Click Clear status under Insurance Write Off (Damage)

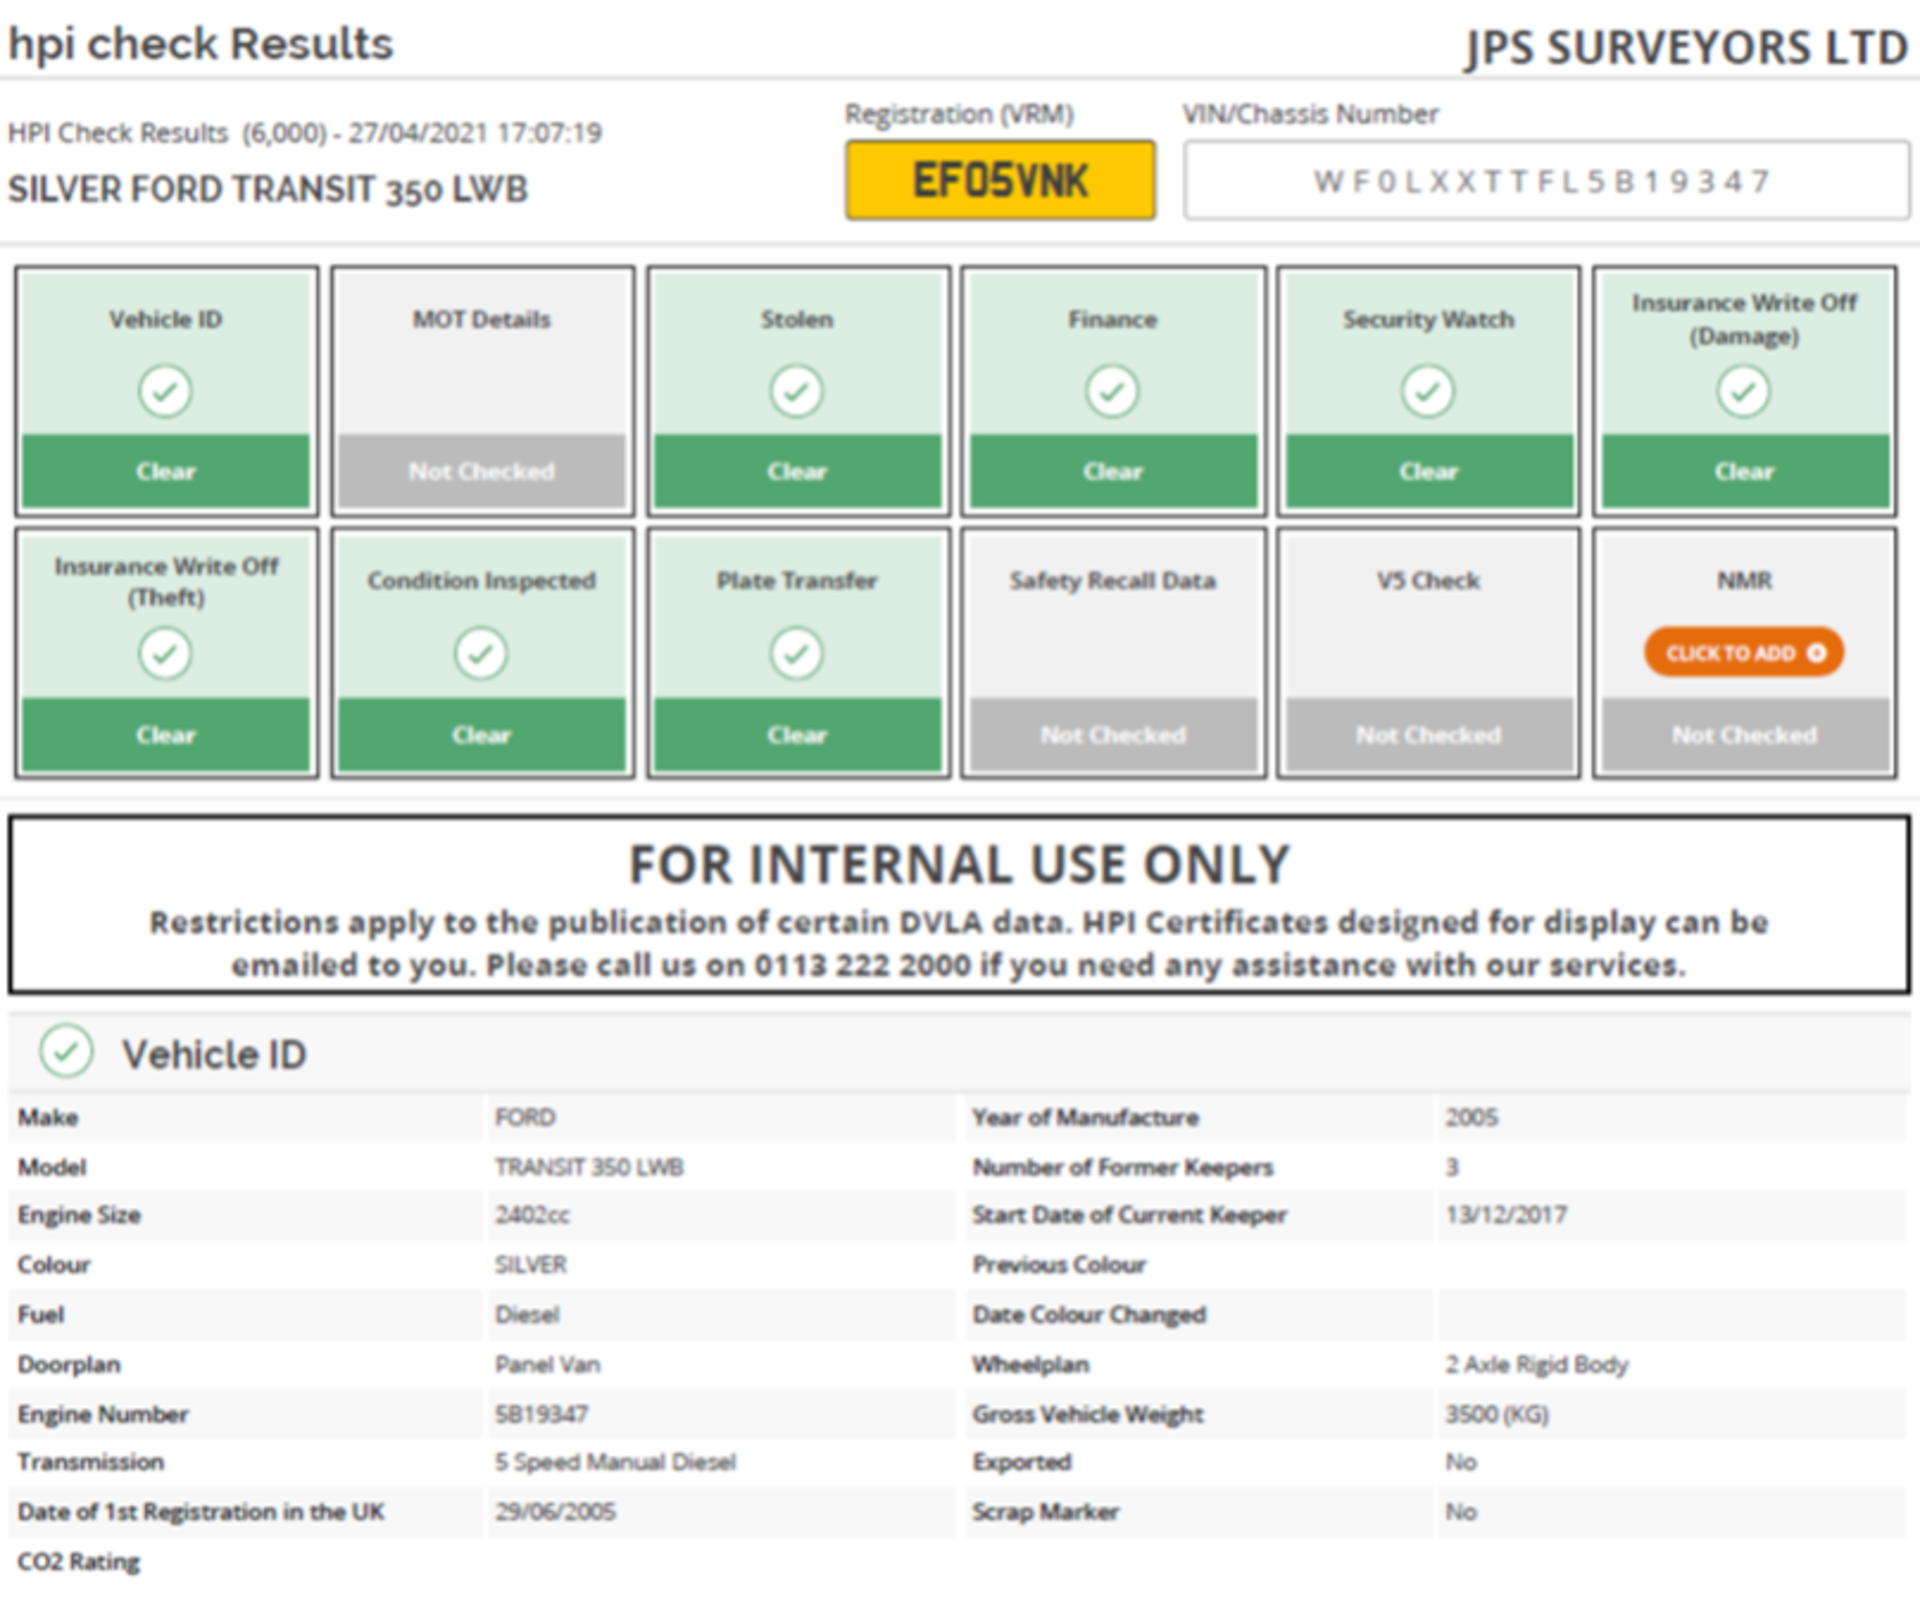(x=1745, y=471)
